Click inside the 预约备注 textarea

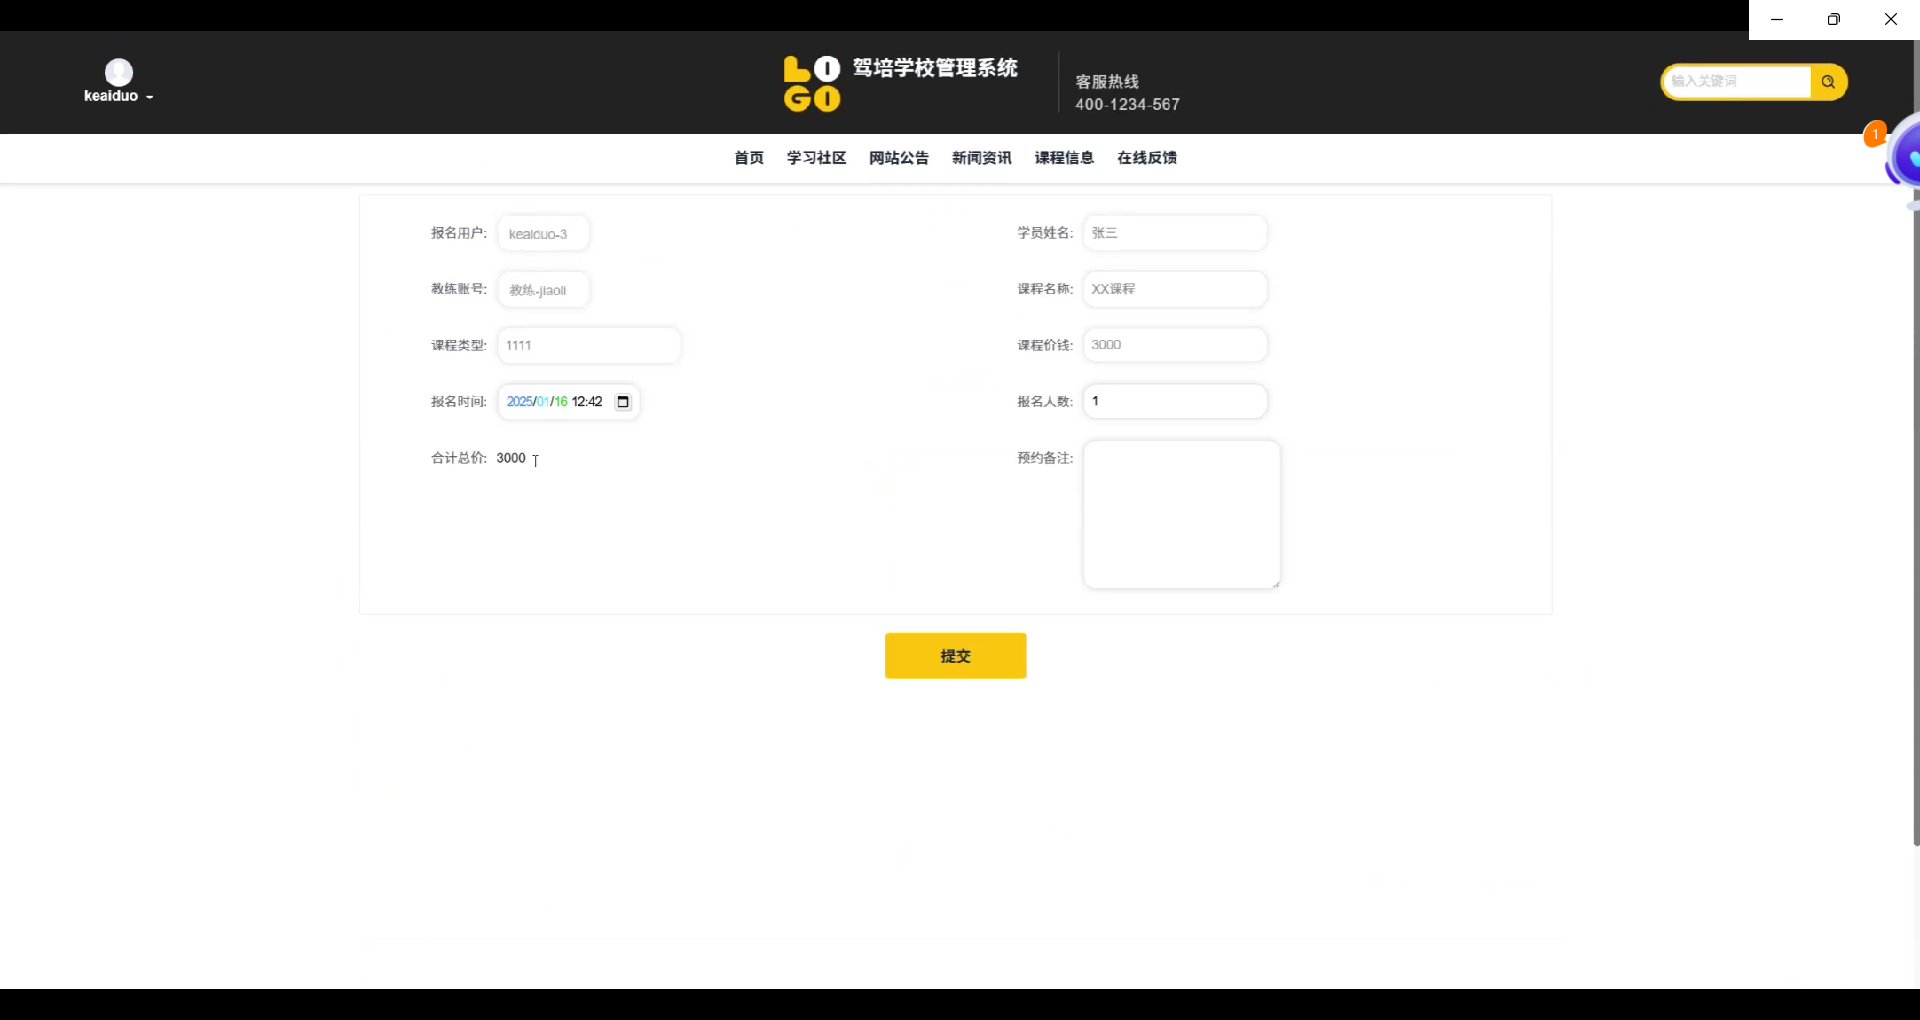click(x=1182, y=515)
